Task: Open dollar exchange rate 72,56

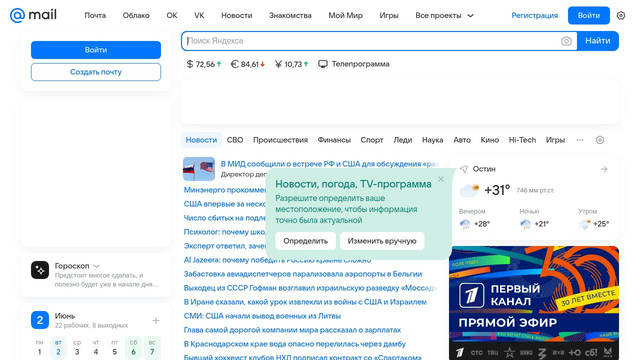Action: [x=204, y=64]
